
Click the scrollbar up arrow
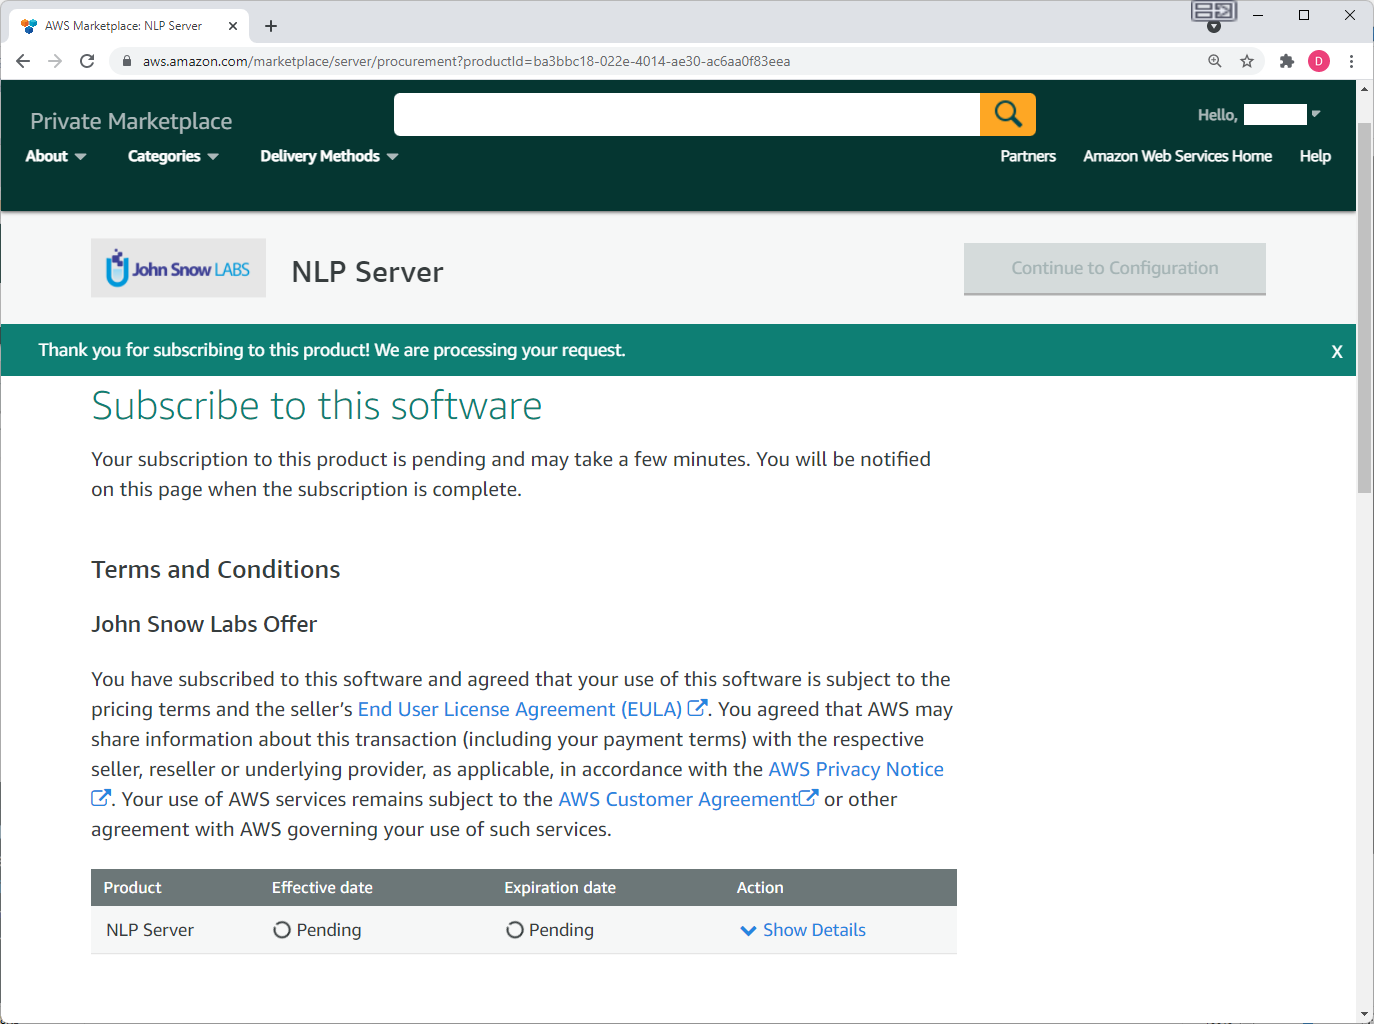coord(1364,88)
